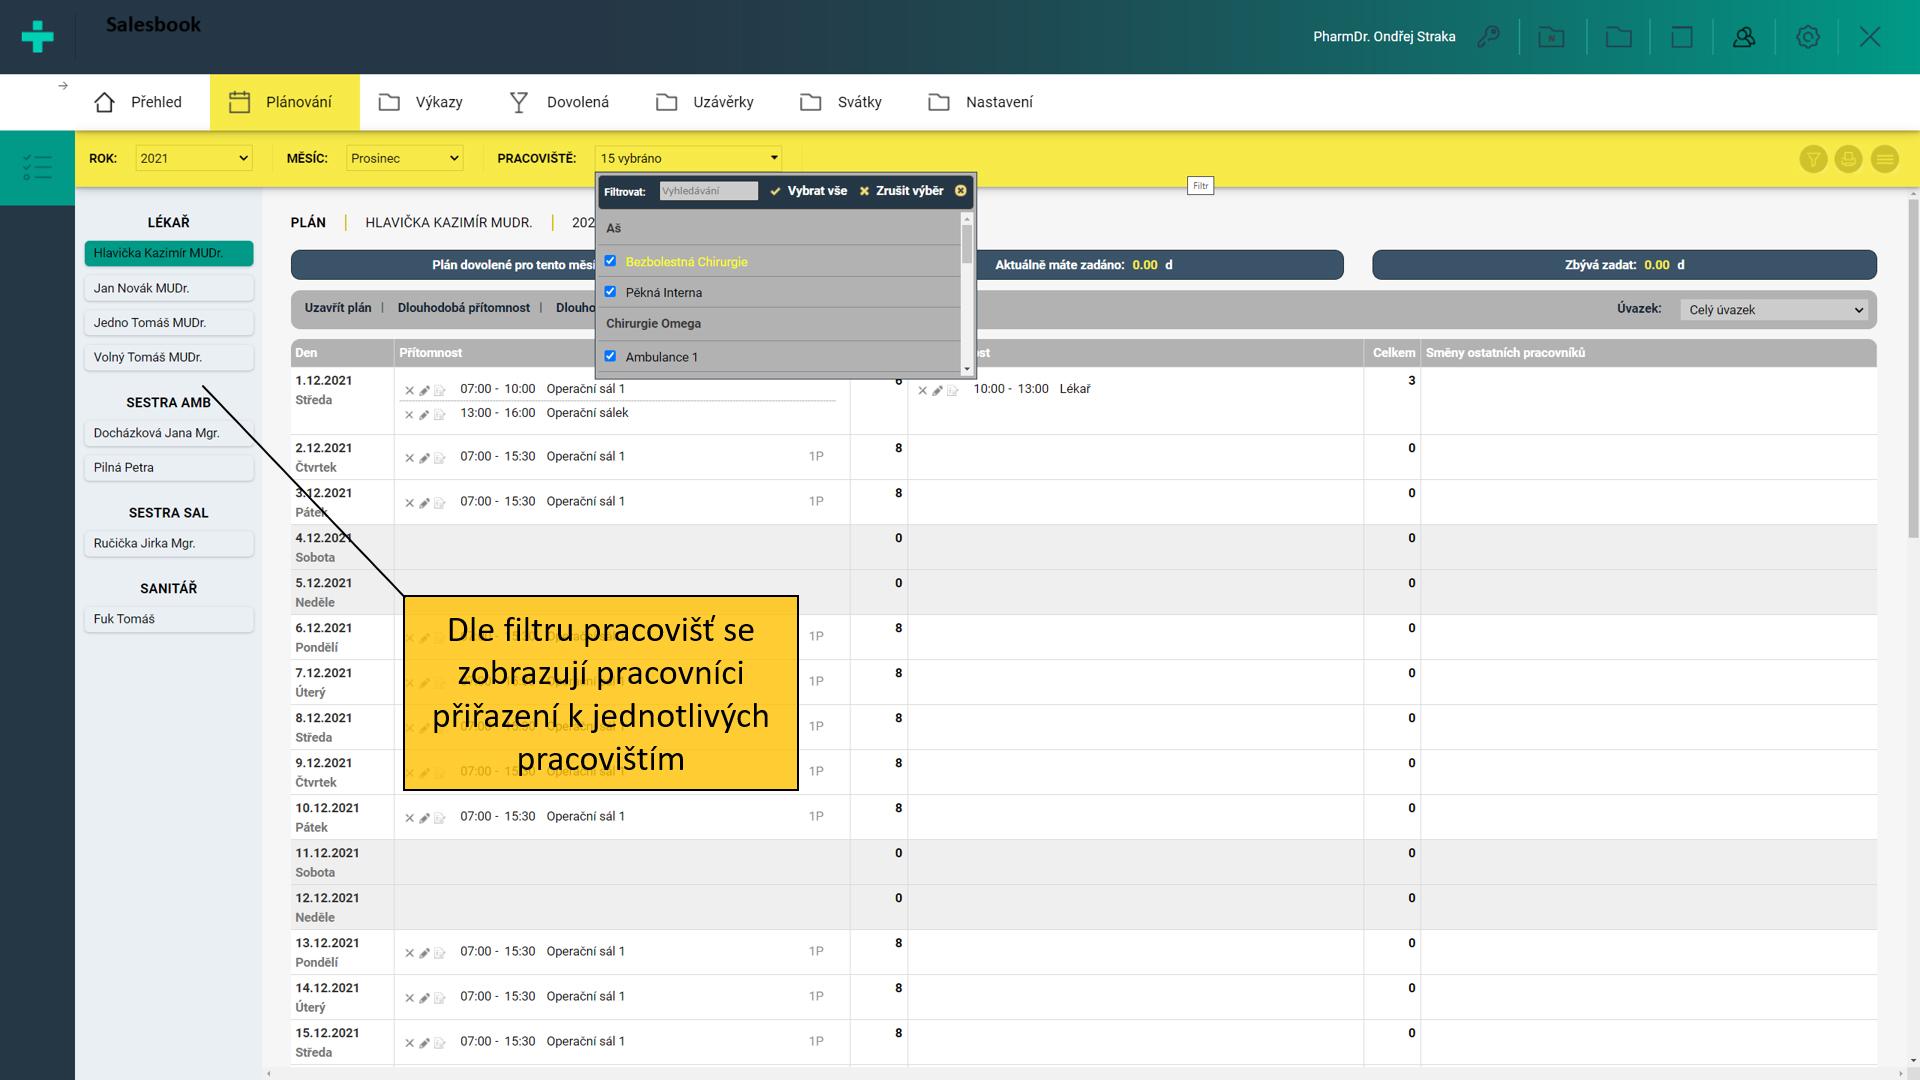The height and width of the screenshot is (1080, 1920).
Task: Click the settings gear icon in header
Action: 1807,37
